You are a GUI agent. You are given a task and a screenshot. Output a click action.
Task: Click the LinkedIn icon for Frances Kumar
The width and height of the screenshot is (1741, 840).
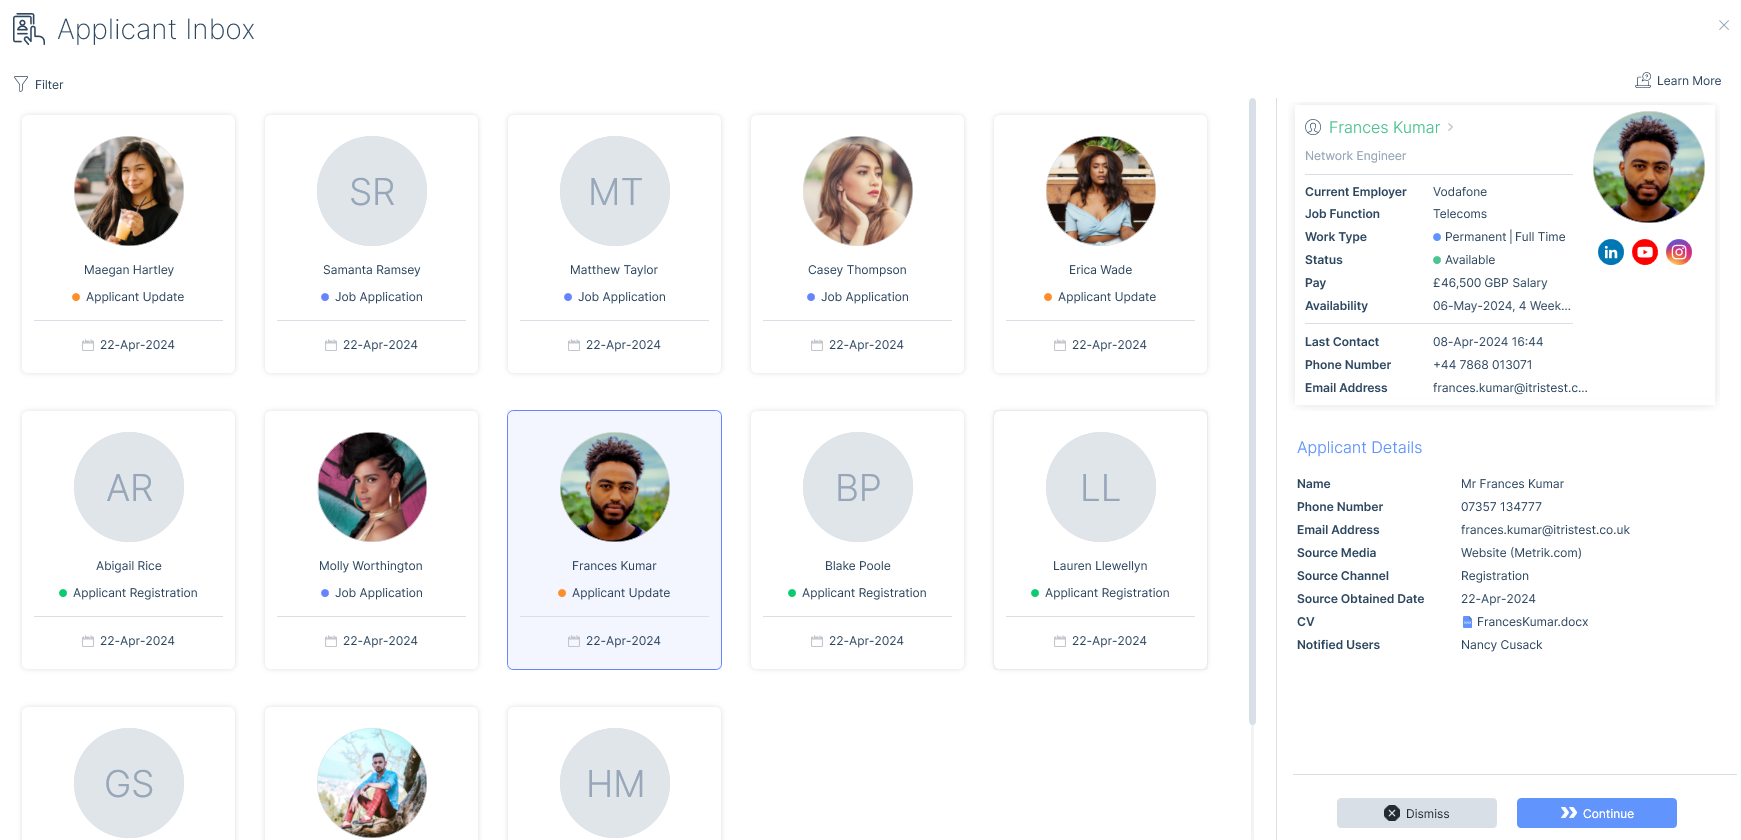(1610, 252)
